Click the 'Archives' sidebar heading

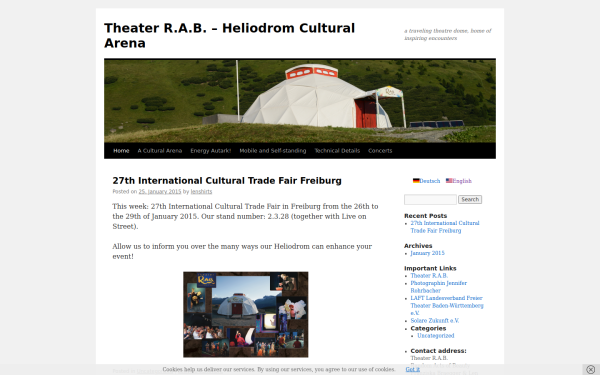pyautogui.click(x=418, y=246)
